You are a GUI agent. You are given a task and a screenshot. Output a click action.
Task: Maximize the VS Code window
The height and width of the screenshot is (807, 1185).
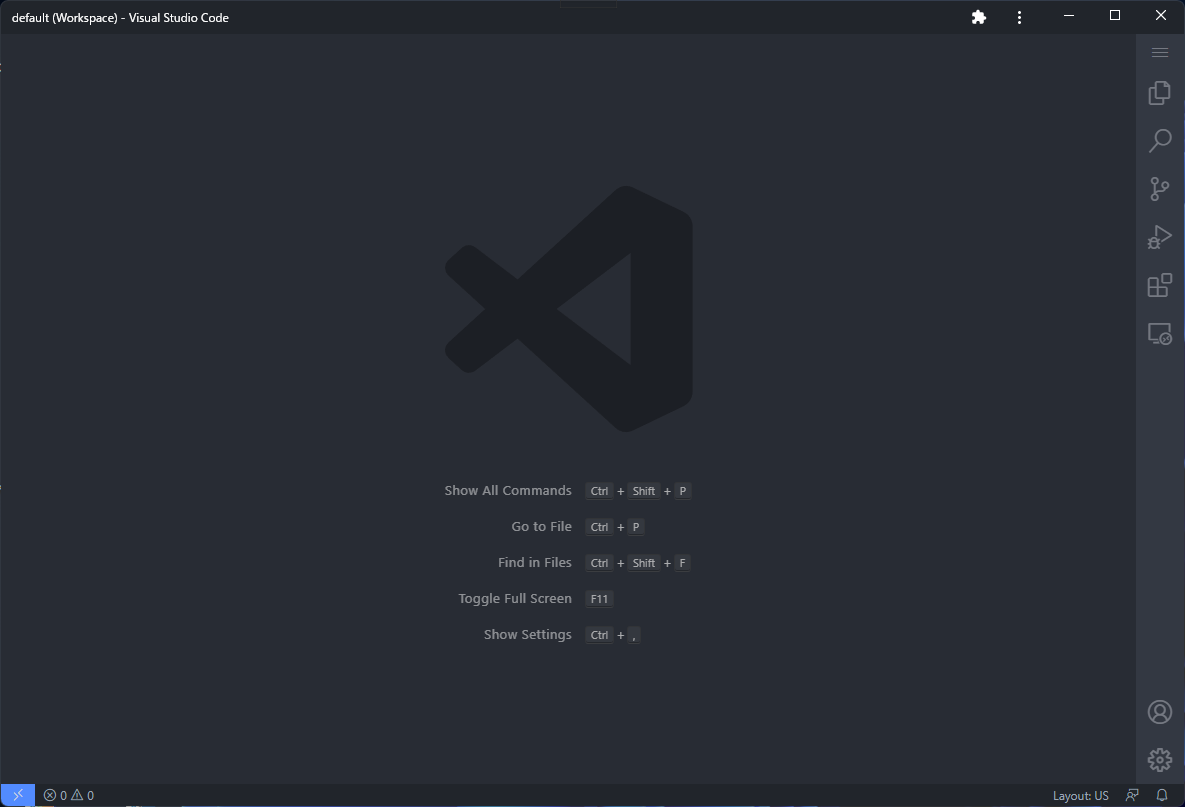click(x=1114, y=16)
